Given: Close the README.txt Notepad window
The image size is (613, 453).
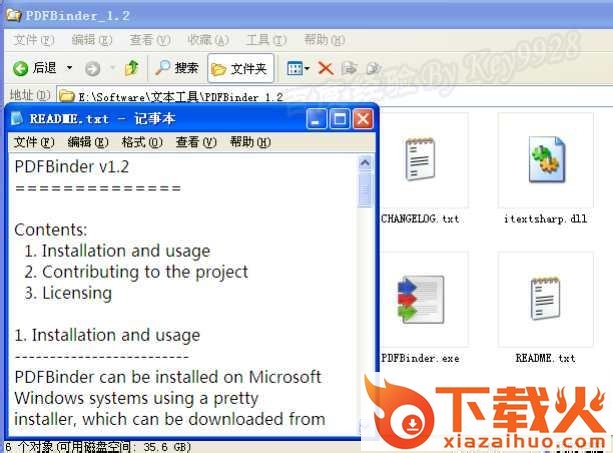Looking at the screenshot, I should 363,119.
